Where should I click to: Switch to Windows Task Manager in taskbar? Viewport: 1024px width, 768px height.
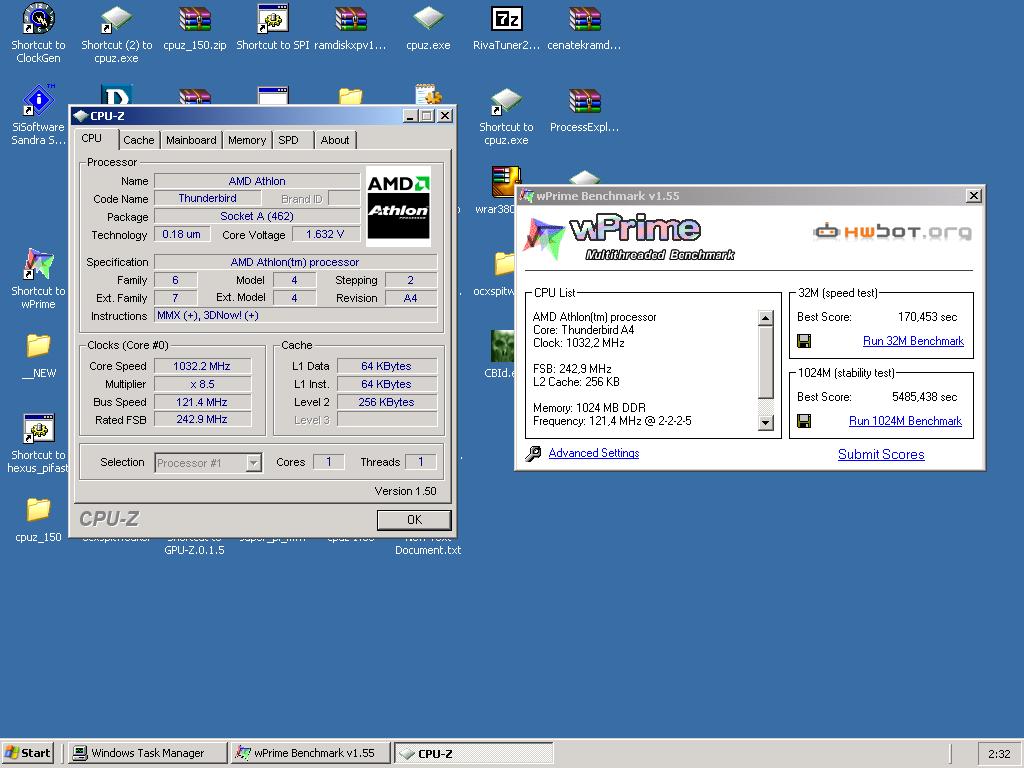(x=148, y=753)
